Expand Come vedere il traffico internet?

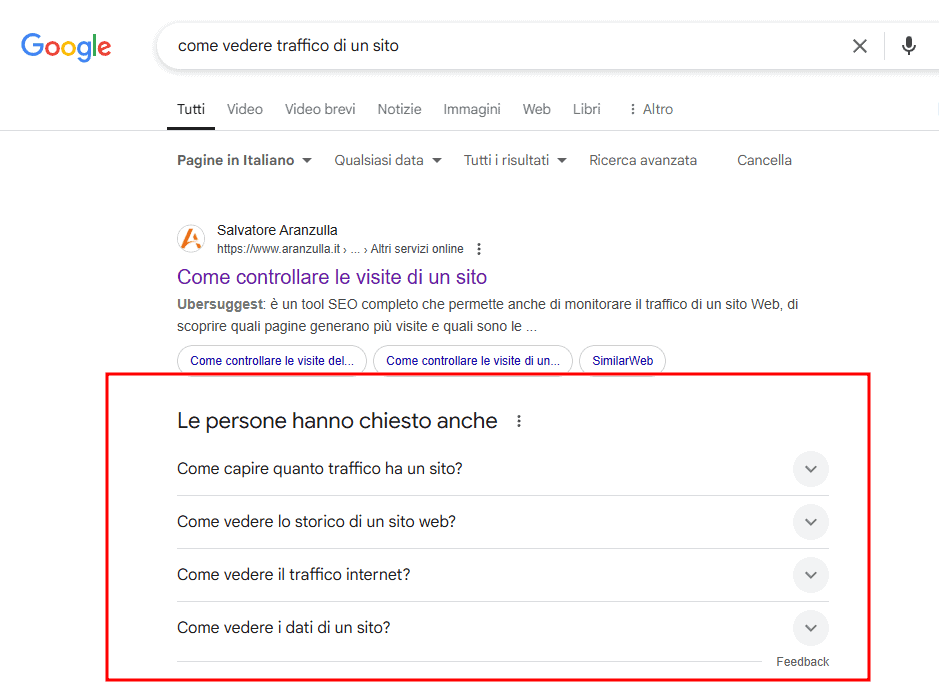click(502, 575)
